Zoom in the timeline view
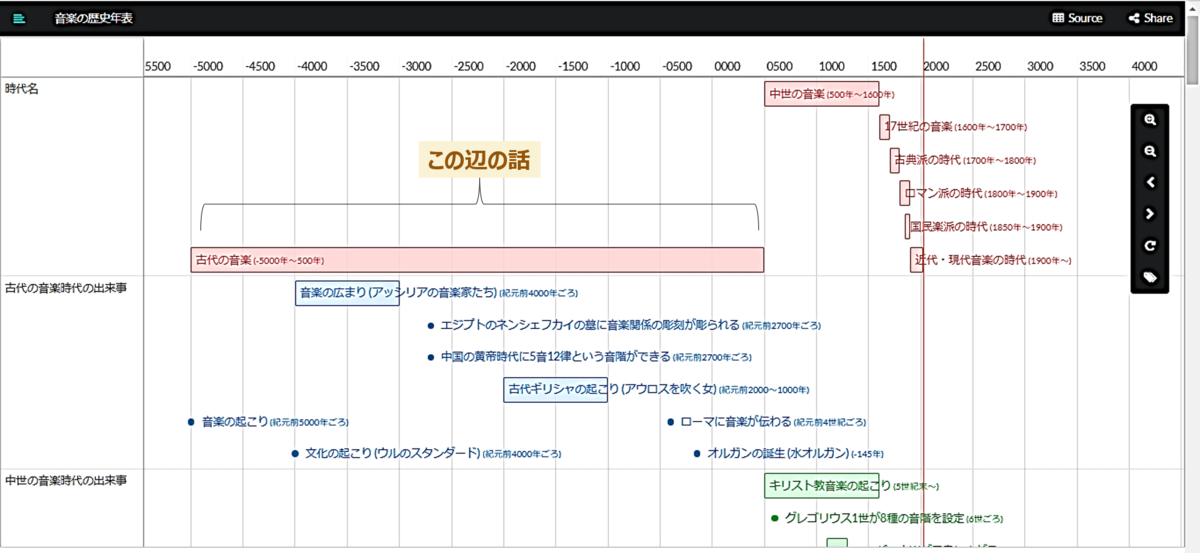1200x553 pixels. coord(1150,119)
